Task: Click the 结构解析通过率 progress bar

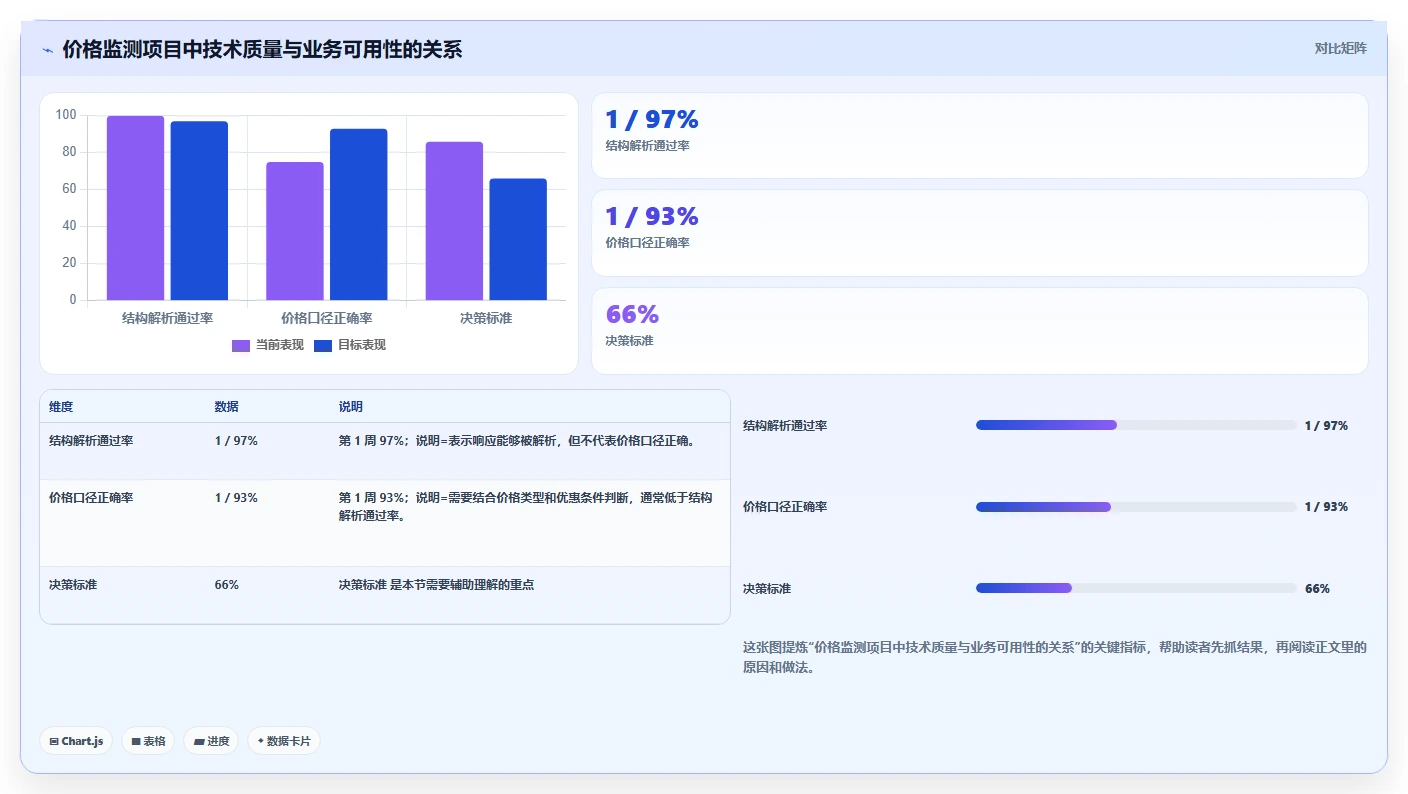Action: coord(1136,425)
